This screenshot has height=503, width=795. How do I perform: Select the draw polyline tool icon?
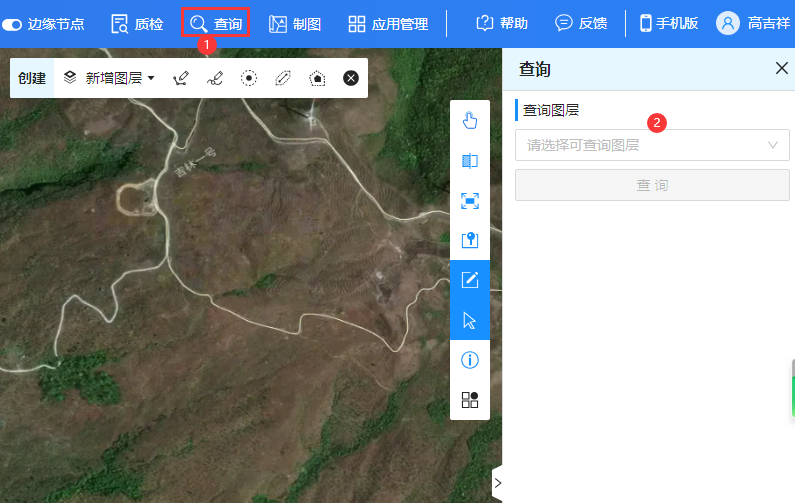coord(180,78)
